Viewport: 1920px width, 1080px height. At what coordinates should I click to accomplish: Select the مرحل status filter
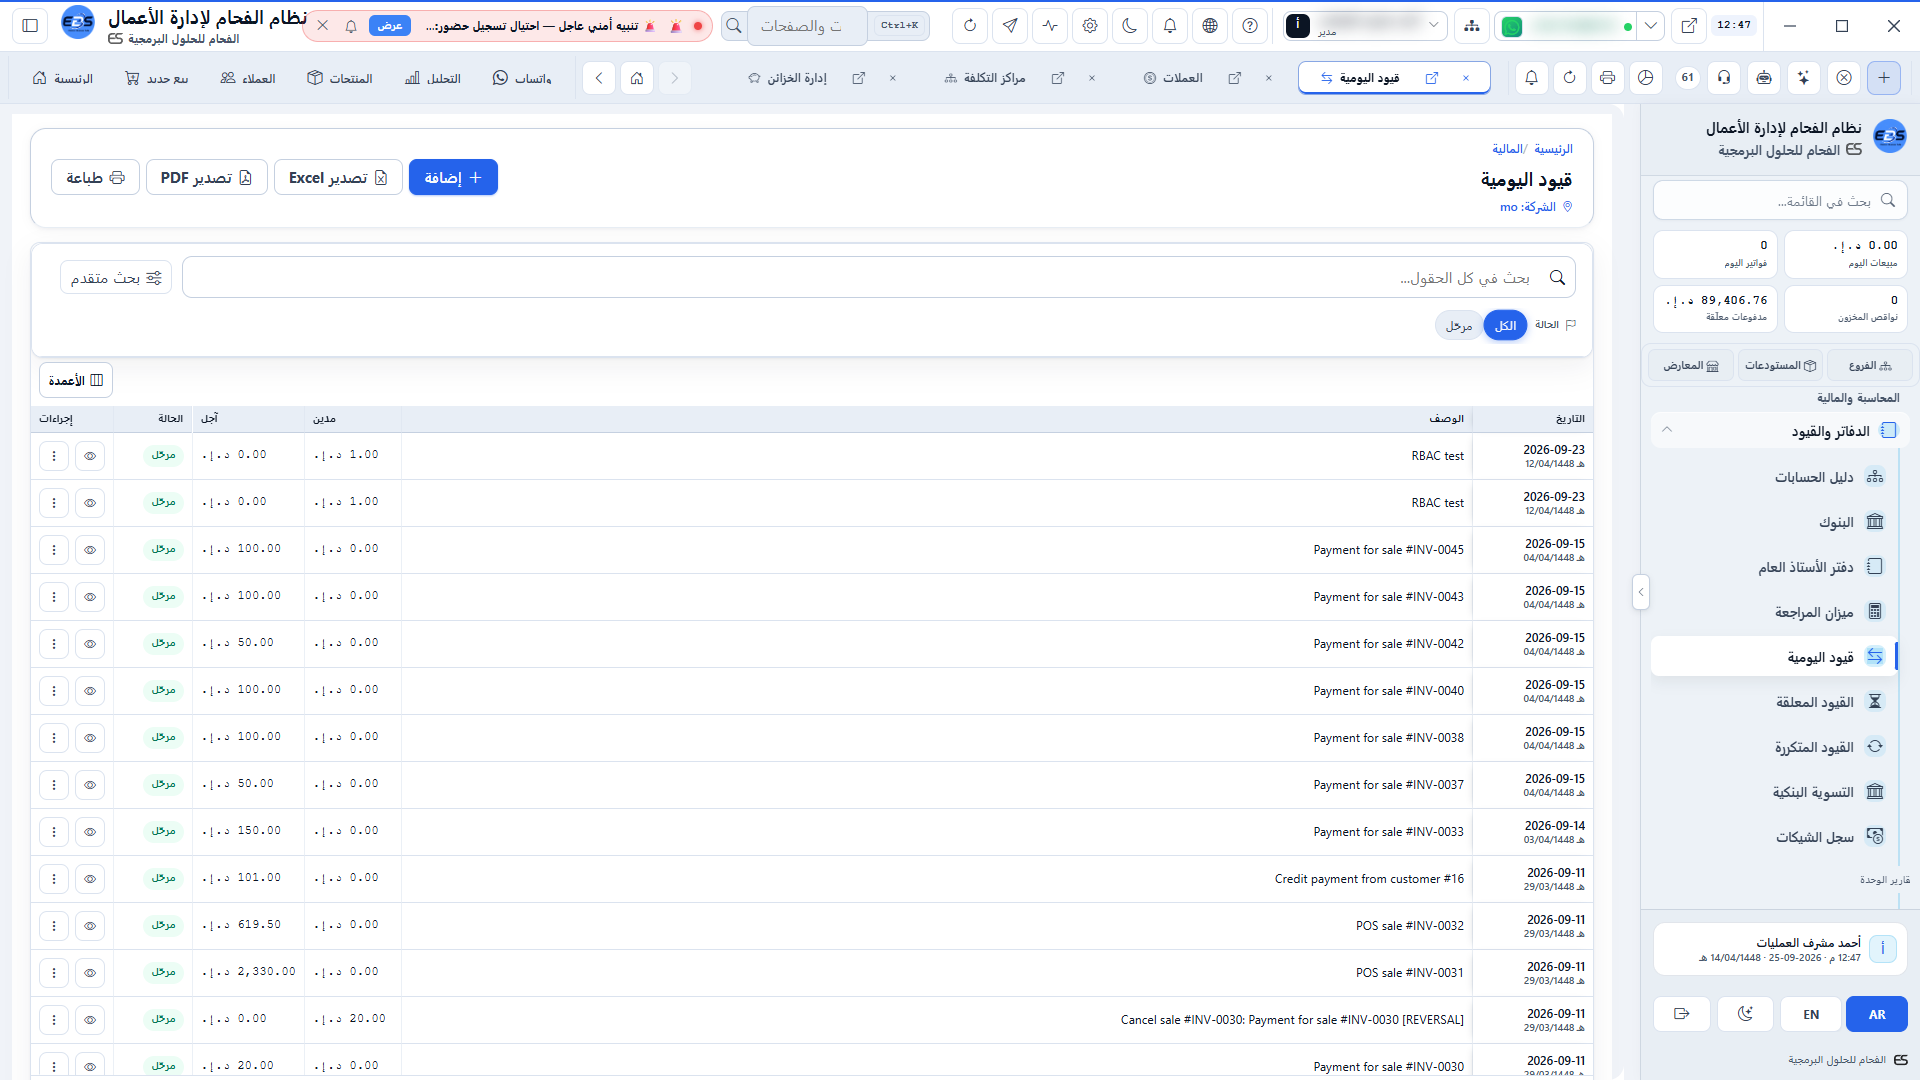(1459, 326)
